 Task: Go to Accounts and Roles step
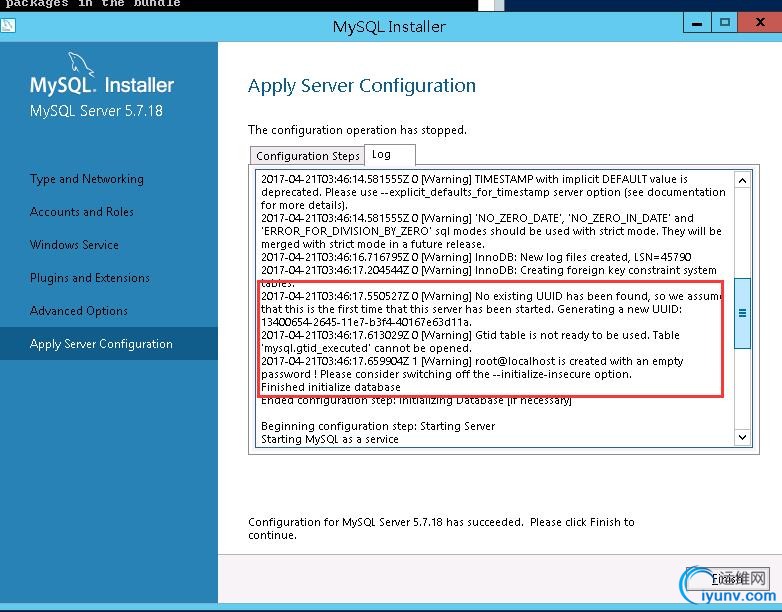click(x=82, y=211)
